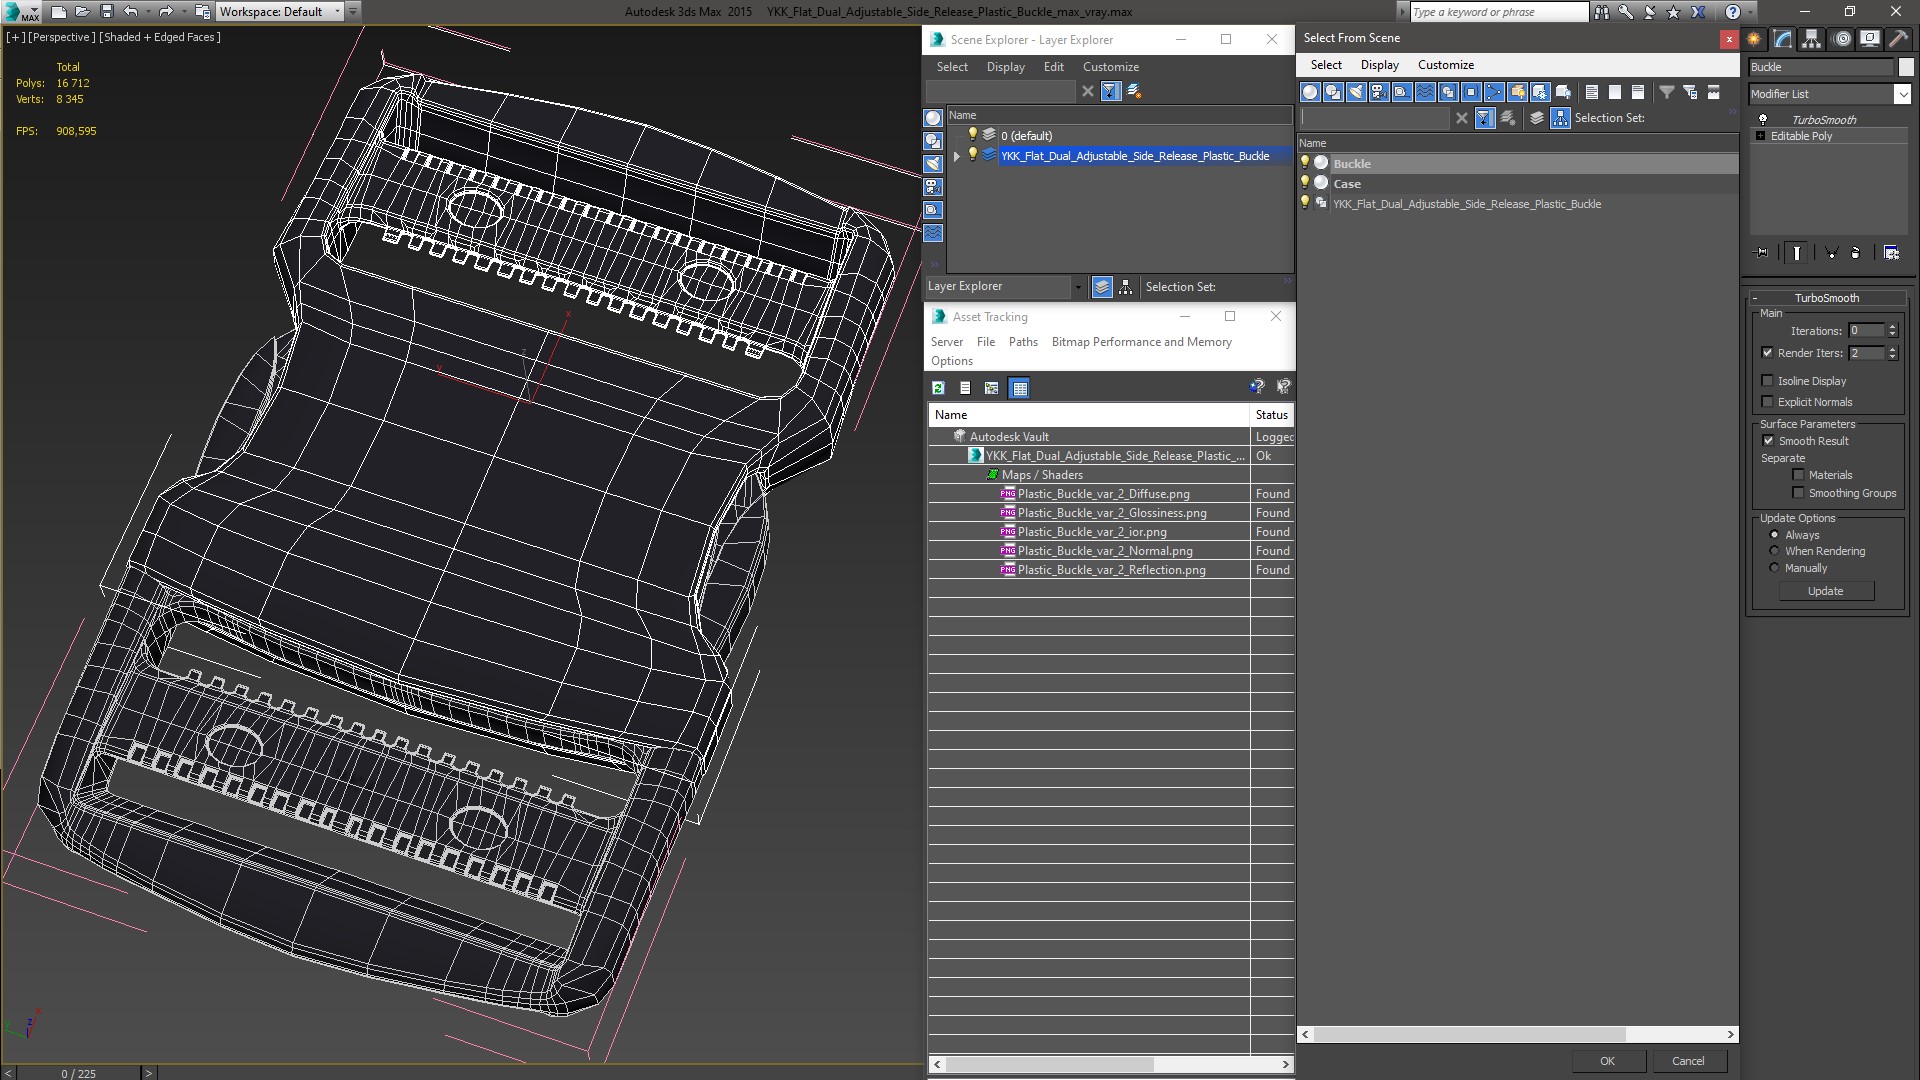Open the Motion command panel tab
Screen dimensions: 1920x1080
tap(1841, 39)
